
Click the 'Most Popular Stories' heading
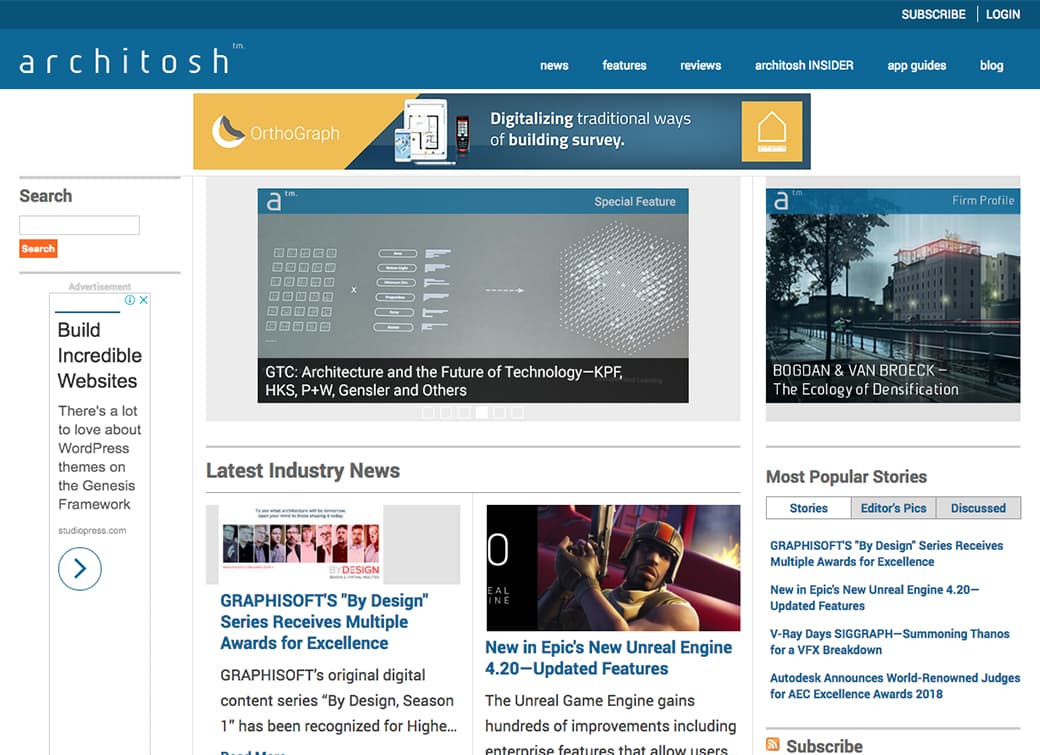pos(846,476)
